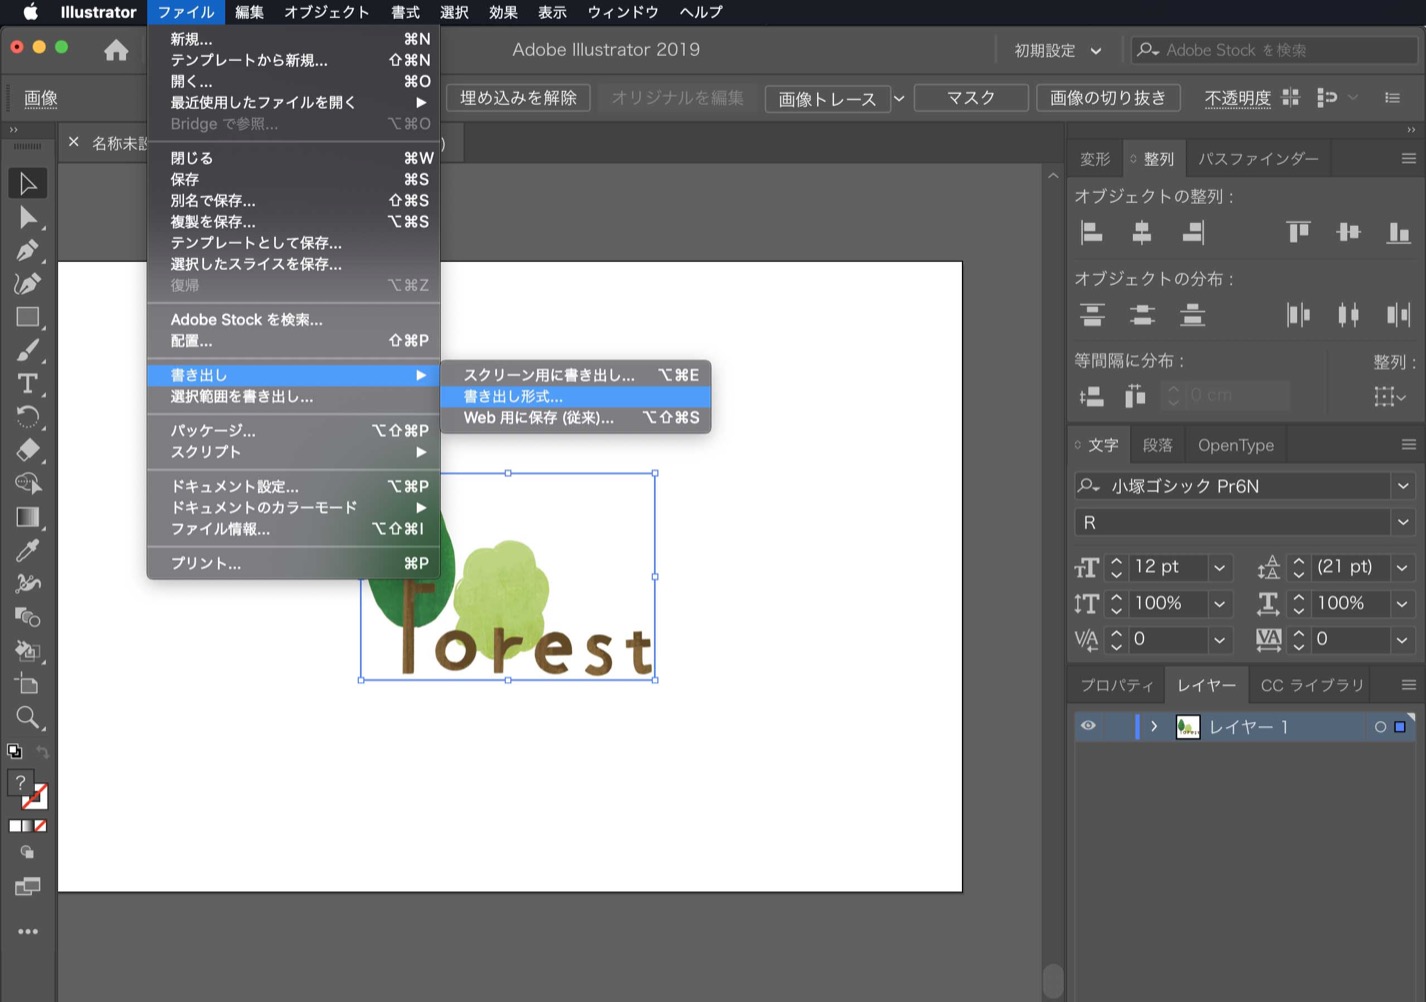This screenshot has width=1426, height=1002.
Task: Select the Direct Selection tool
Action: [27, 218]
